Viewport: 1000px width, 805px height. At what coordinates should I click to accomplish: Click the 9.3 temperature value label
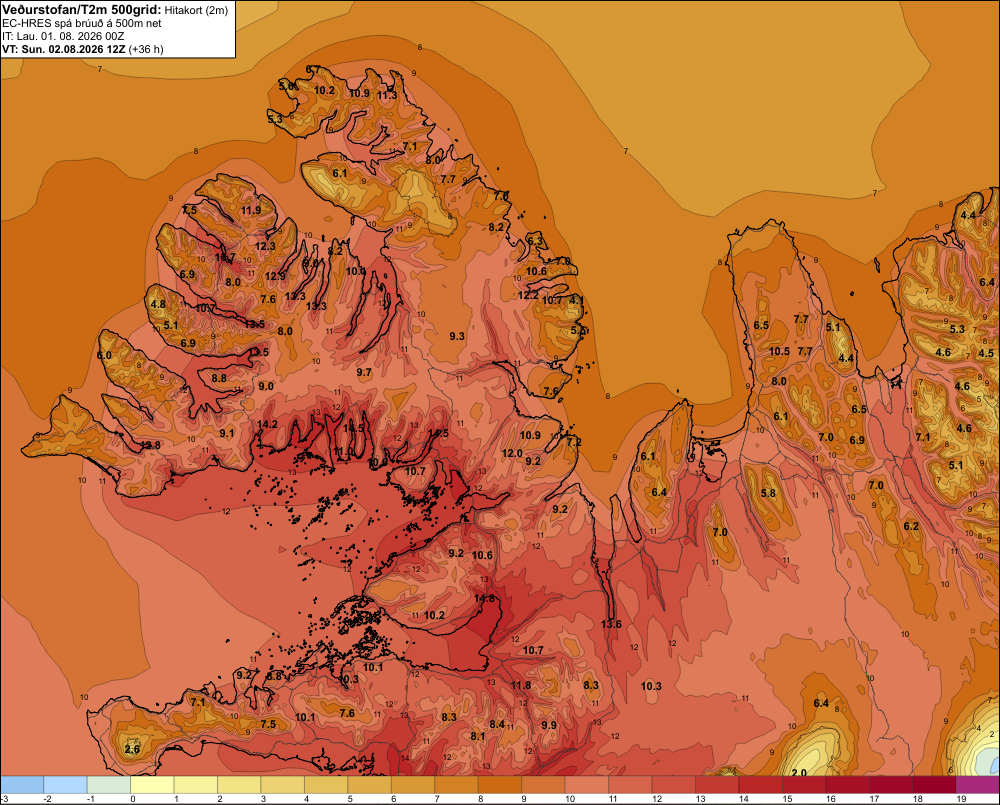point(457,336)
